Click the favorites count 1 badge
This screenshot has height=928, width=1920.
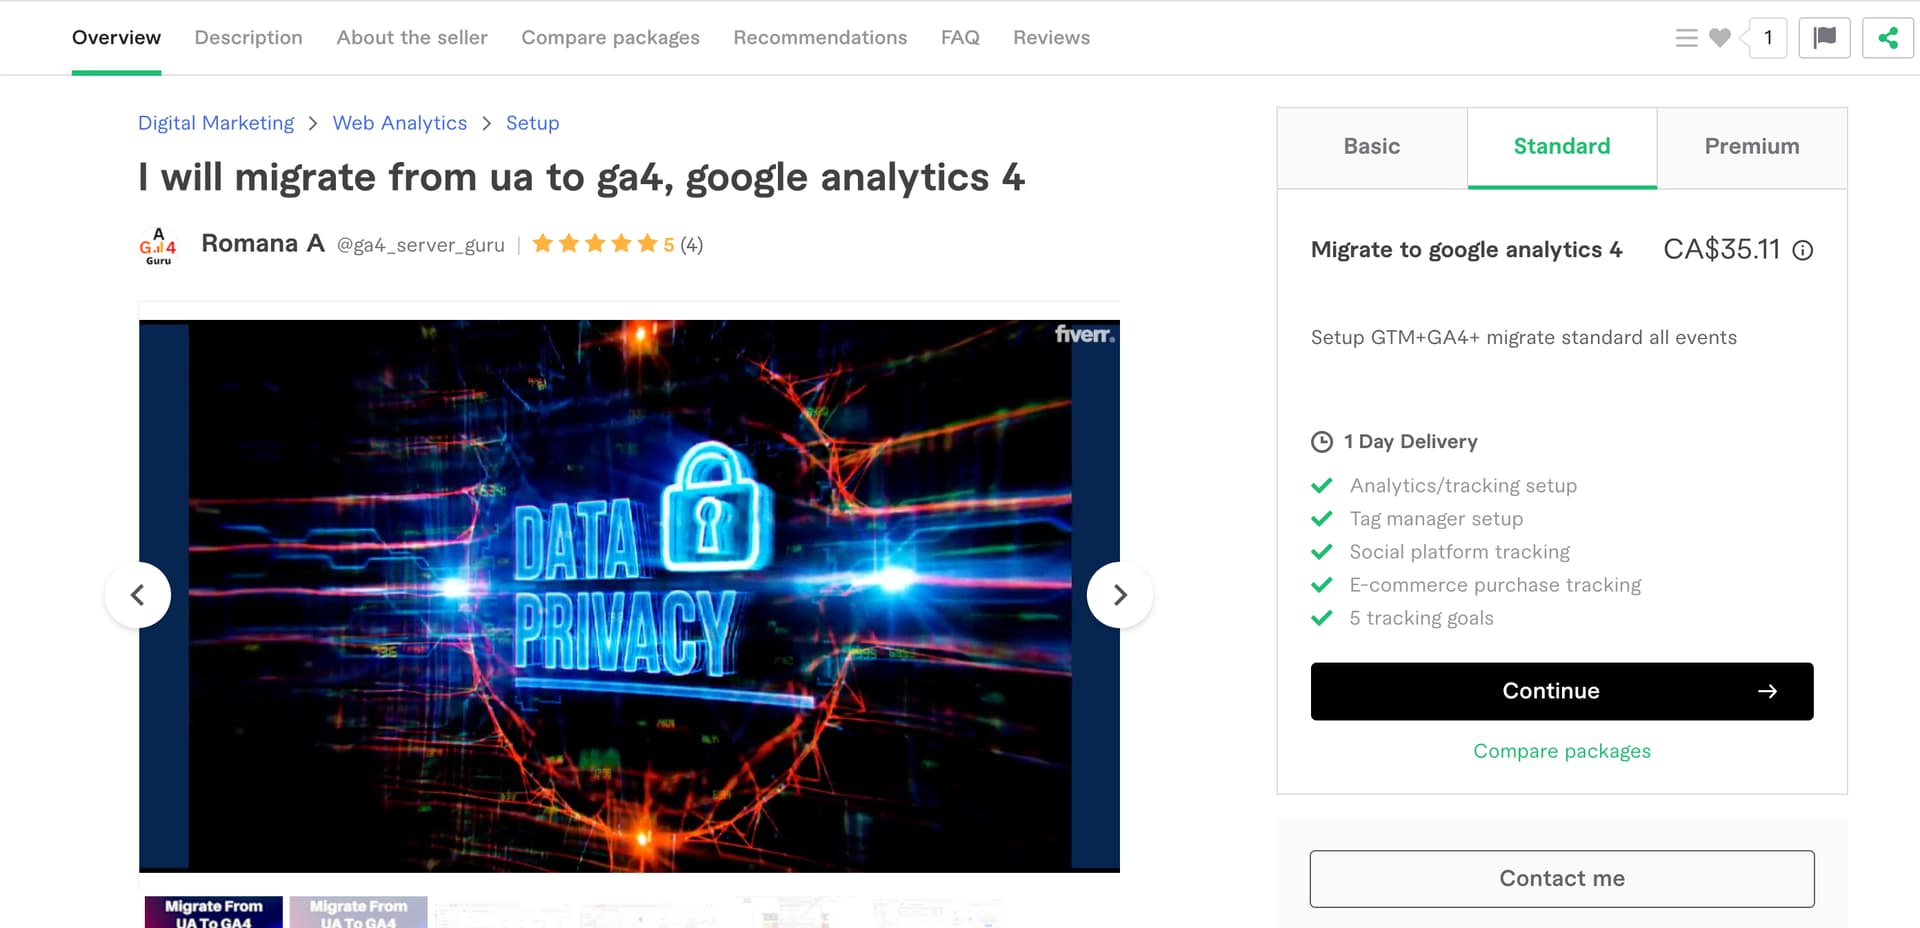[x=1768, y=38]
